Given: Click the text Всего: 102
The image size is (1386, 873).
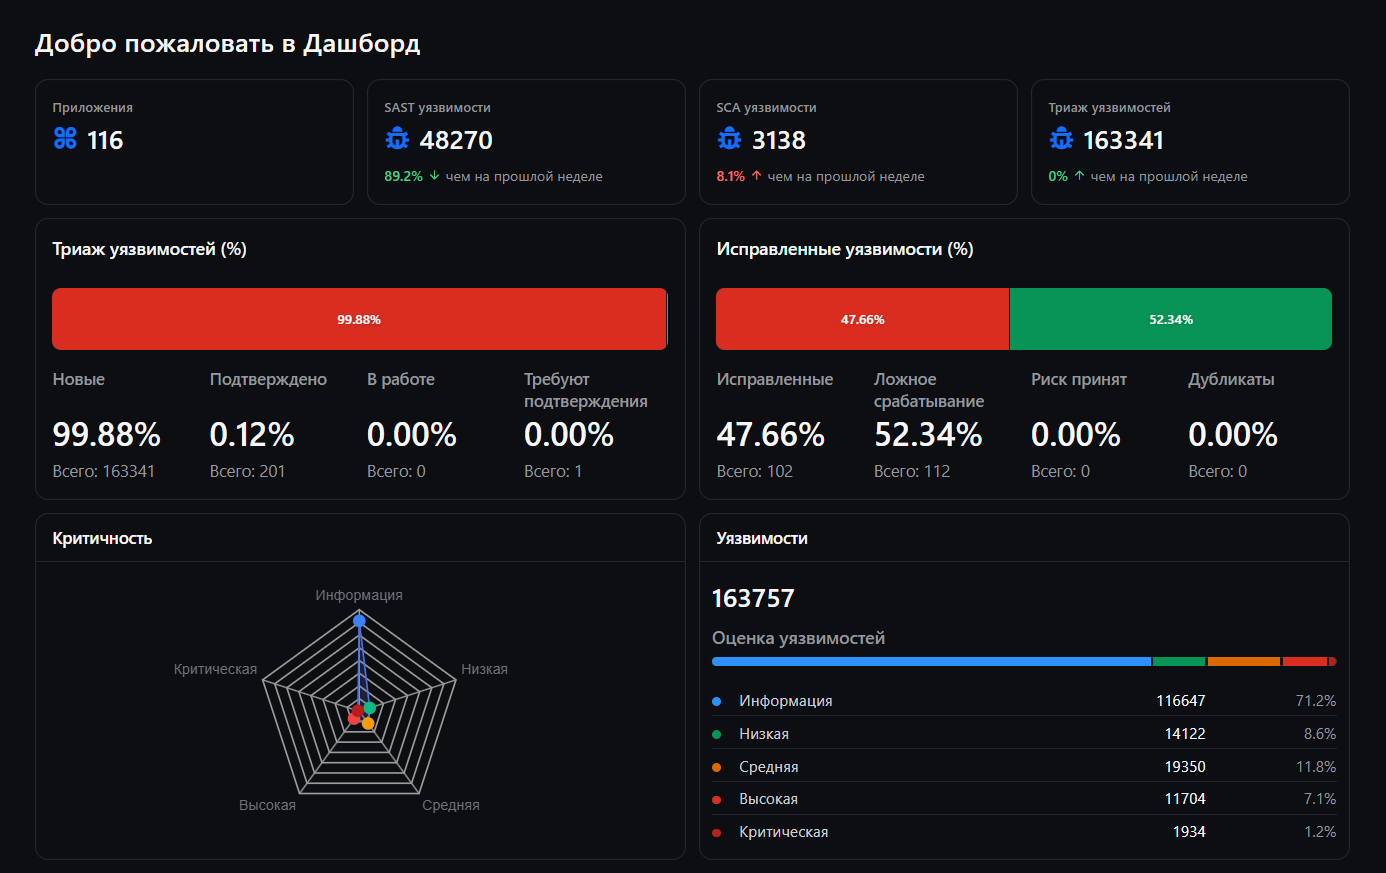Looking at the screenshot, I should click(x=755, y=471).
